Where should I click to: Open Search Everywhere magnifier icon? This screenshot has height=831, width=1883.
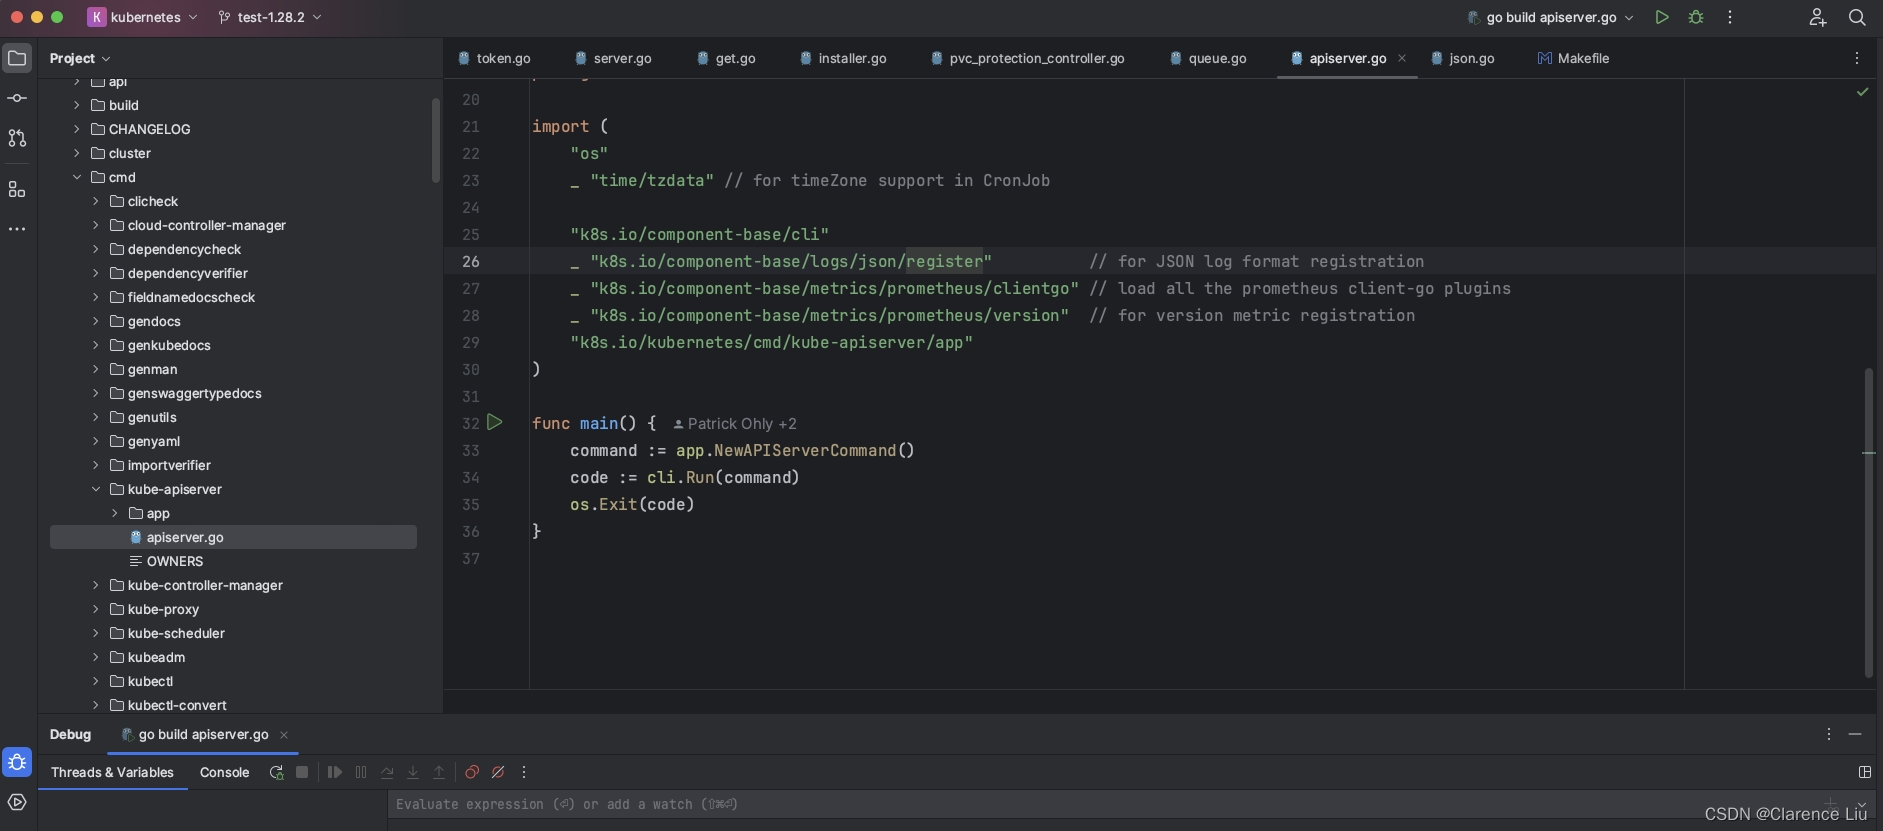pos(1857,17)
